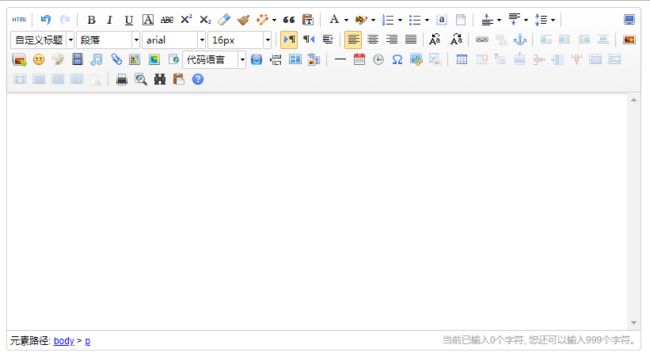This screenshot has width=650, height=360.
Task: Open the line height dropdown arrow
Action: [553, 20]
